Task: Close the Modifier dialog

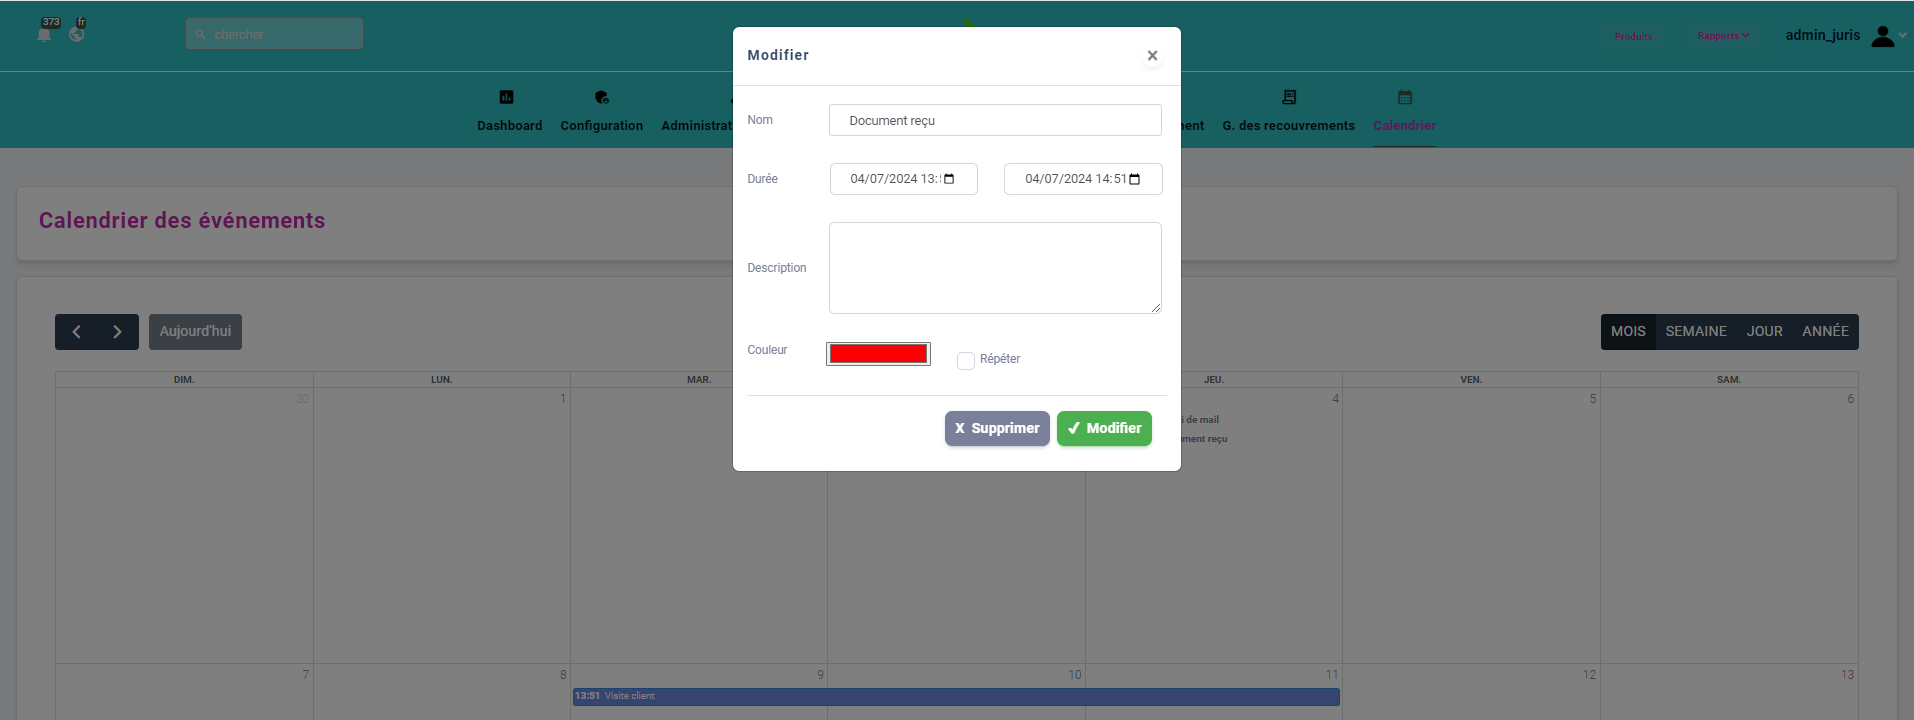Action: tap(1152, 56)
